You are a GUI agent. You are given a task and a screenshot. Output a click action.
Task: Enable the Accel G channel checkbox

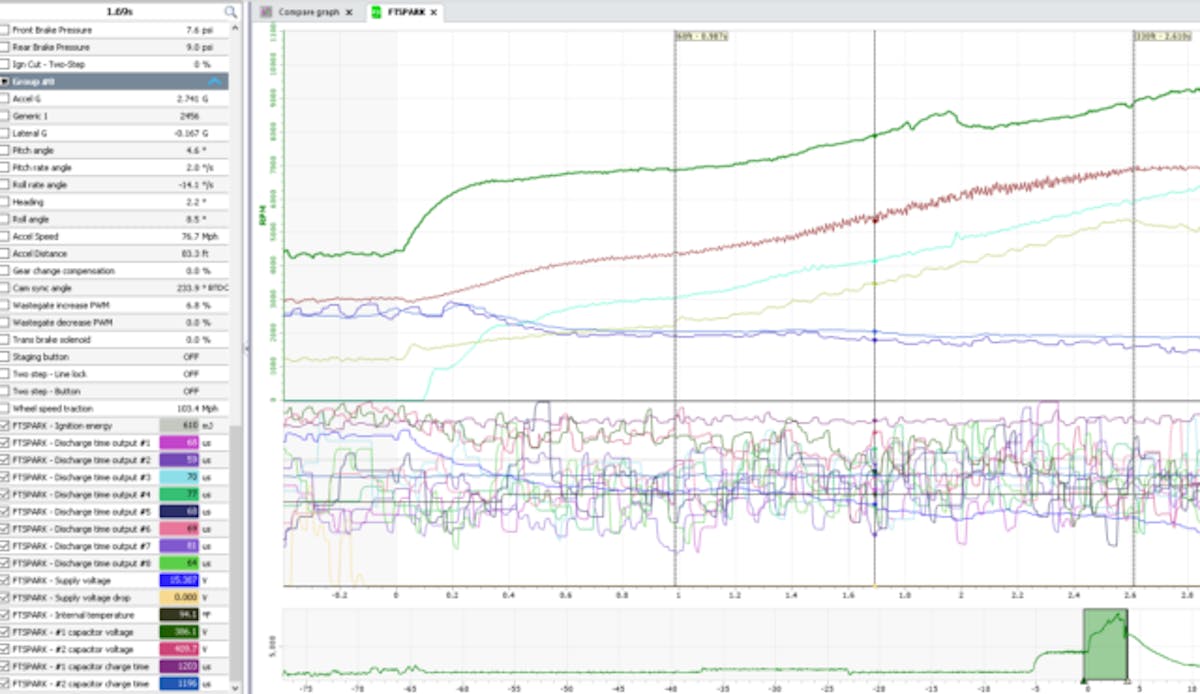tap(5, 99)
